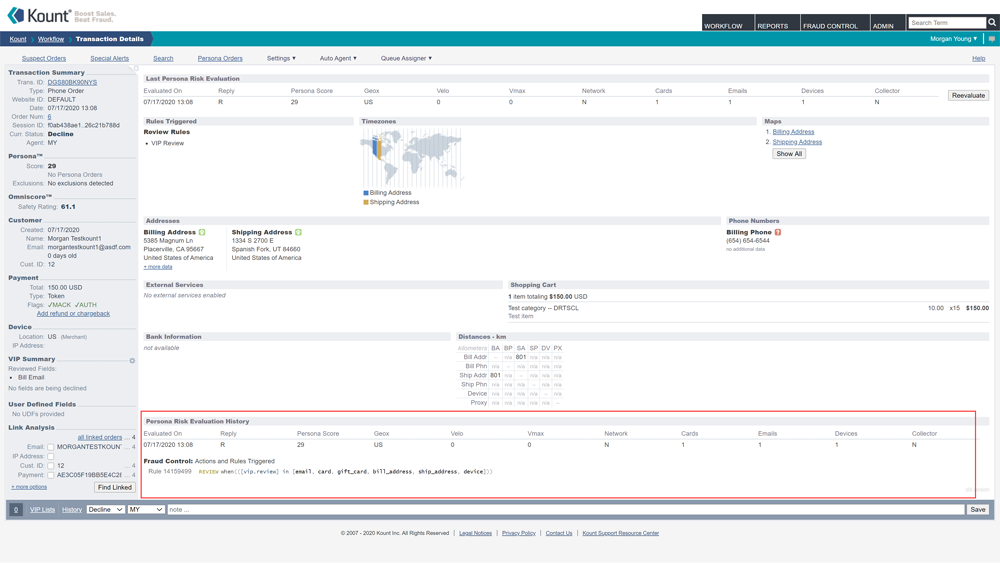Open the Fraud Control menu tab
Image resolution: width=1000 pixels, height=563 pixels.
[830, 26]
